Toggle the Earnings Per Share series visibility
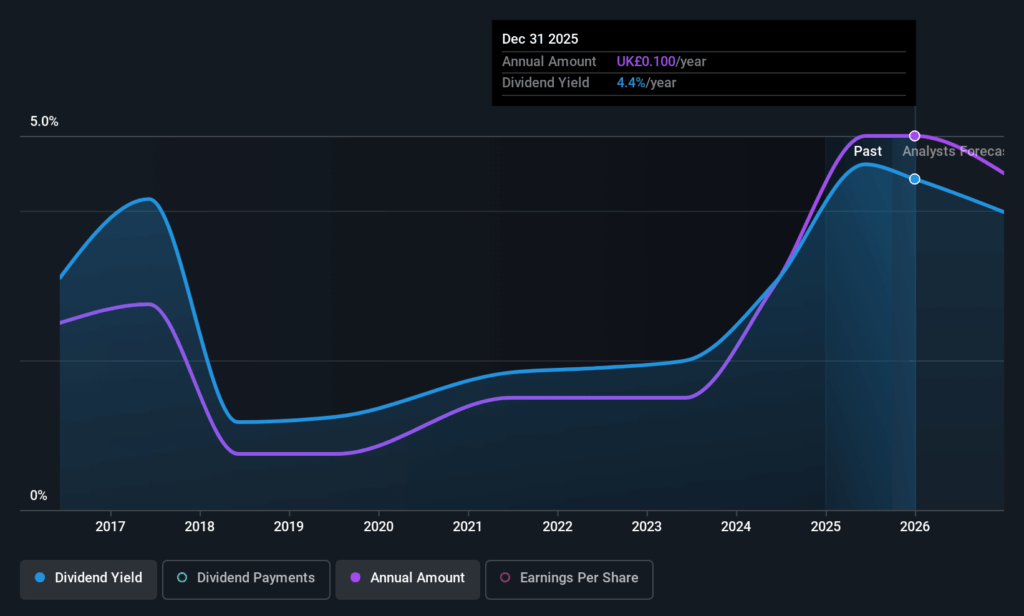This screenshot has height=616, width=1024. [569, 579]
